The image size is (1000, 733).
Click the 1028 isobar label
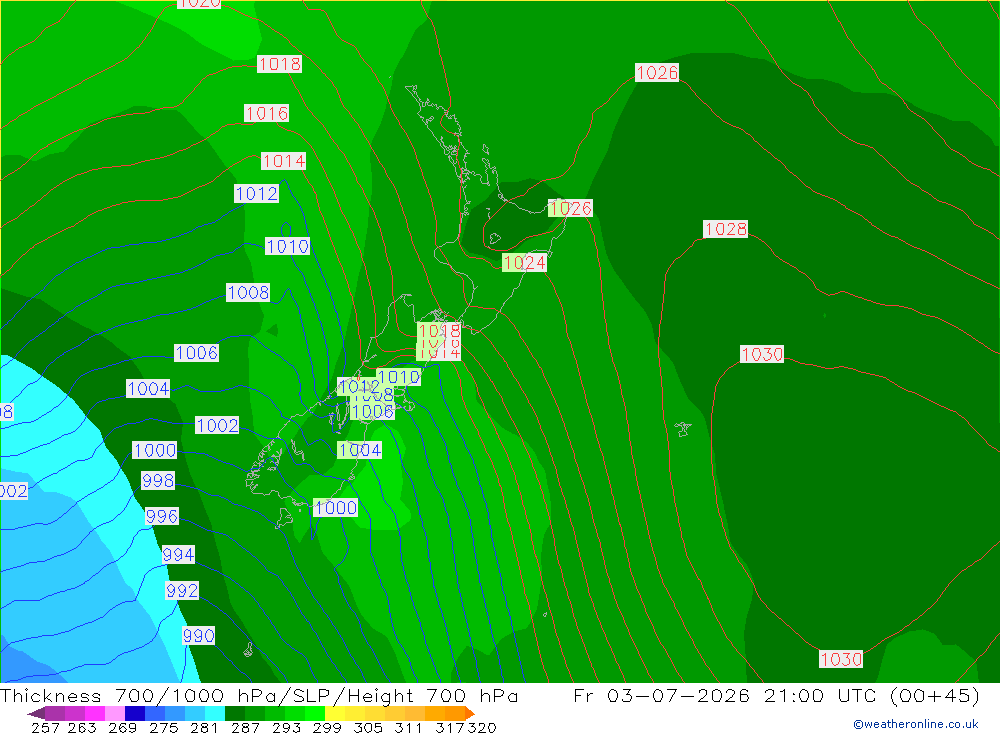(x=726, y=229)
